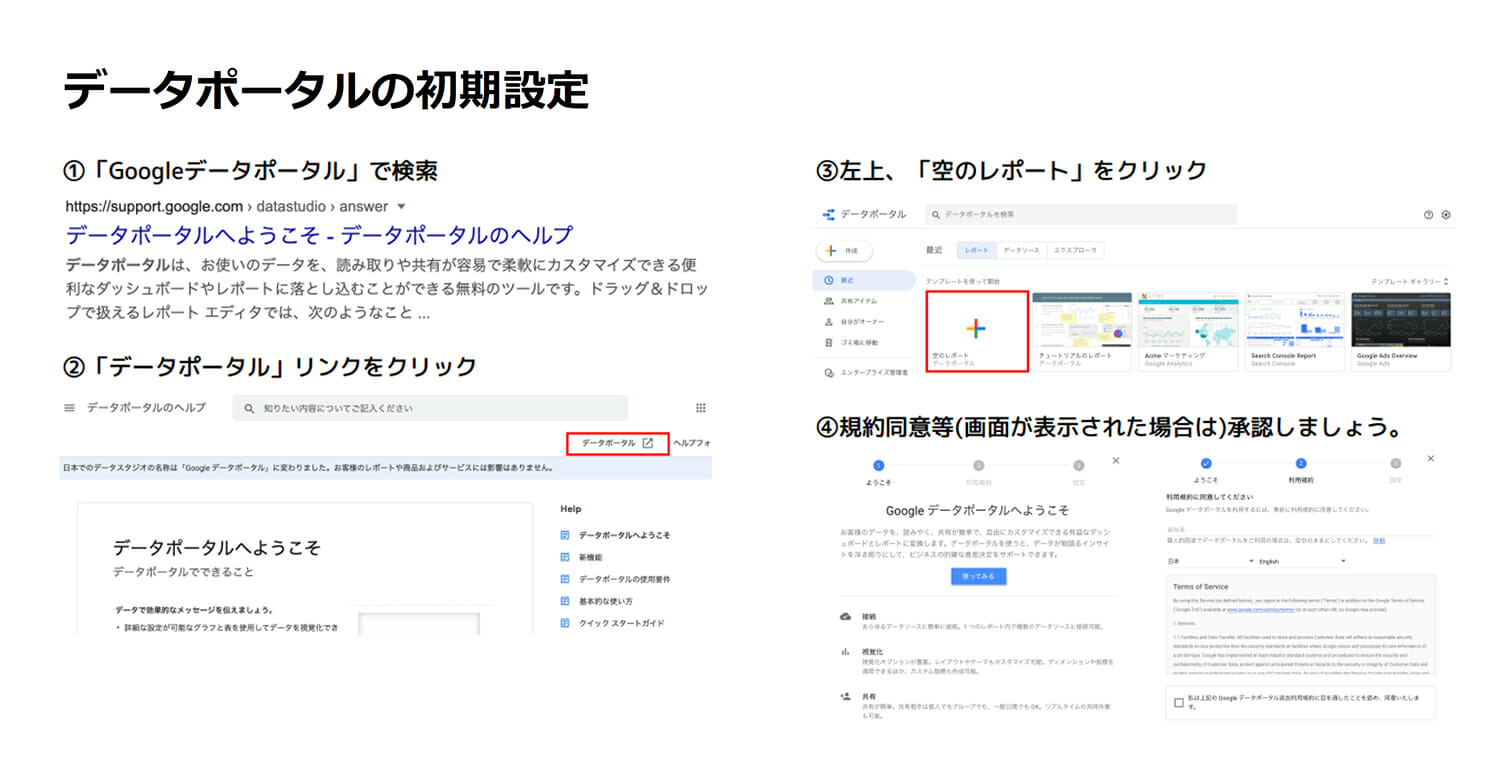Click the help question mark icon

(x=1428, y=215)
